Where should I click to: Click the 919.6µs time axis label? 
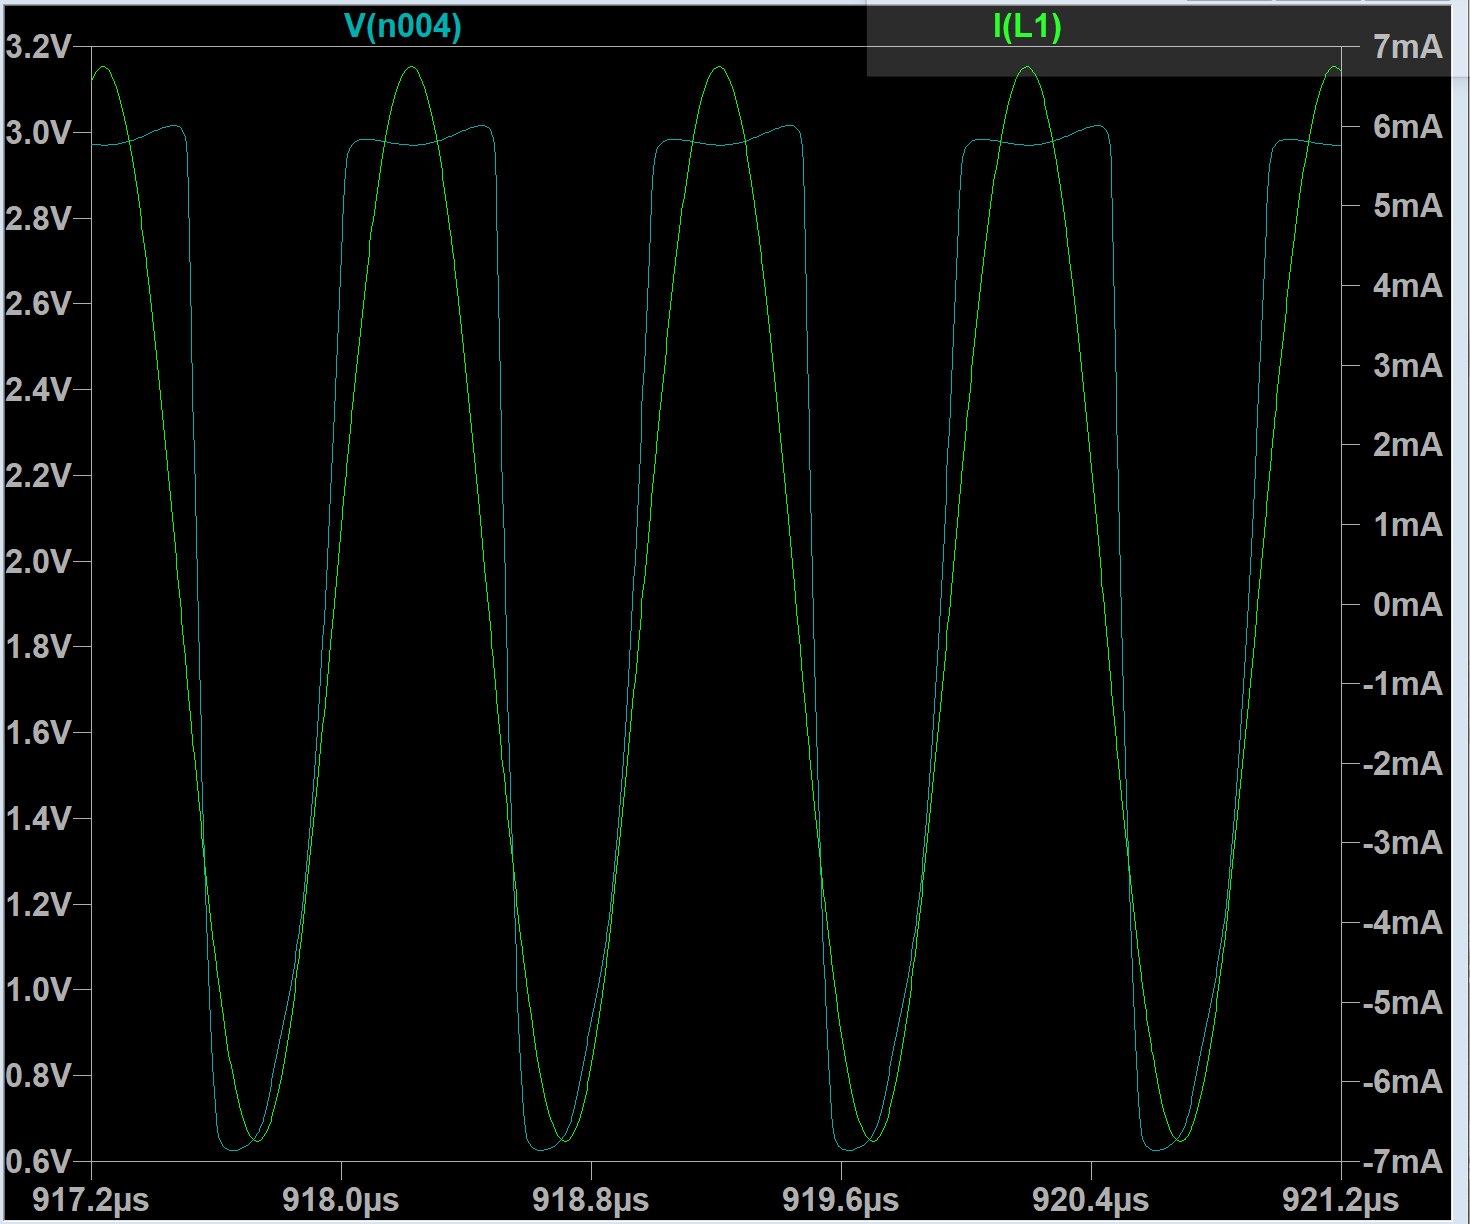pyautogui.click(x=841, y=1199)
